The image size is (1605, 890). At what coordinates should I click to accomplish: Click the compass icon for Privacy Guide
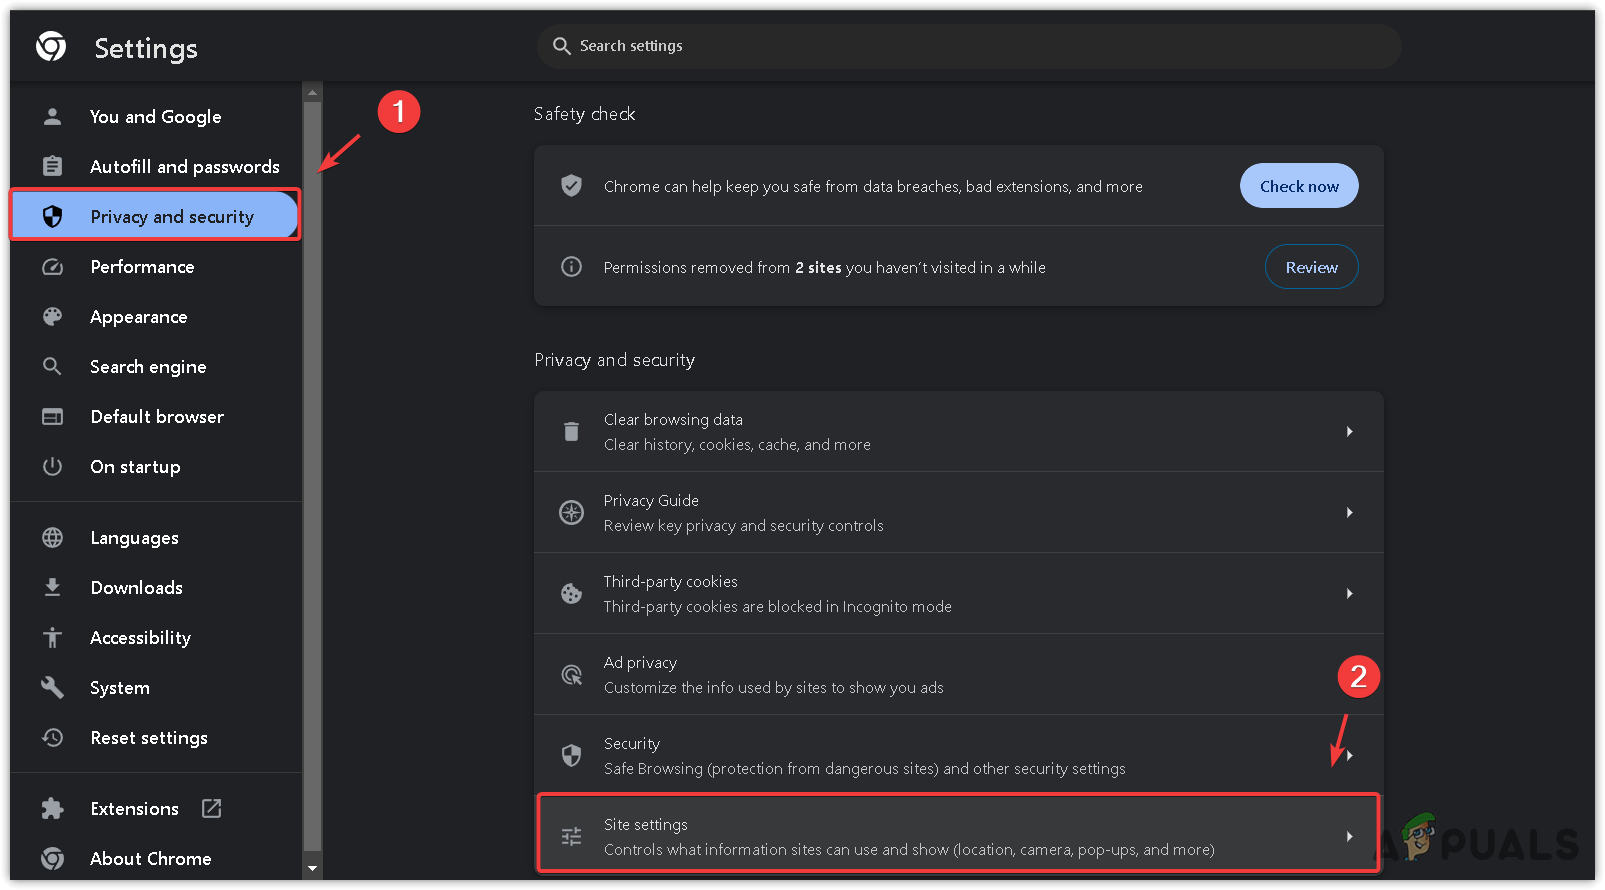571,513
